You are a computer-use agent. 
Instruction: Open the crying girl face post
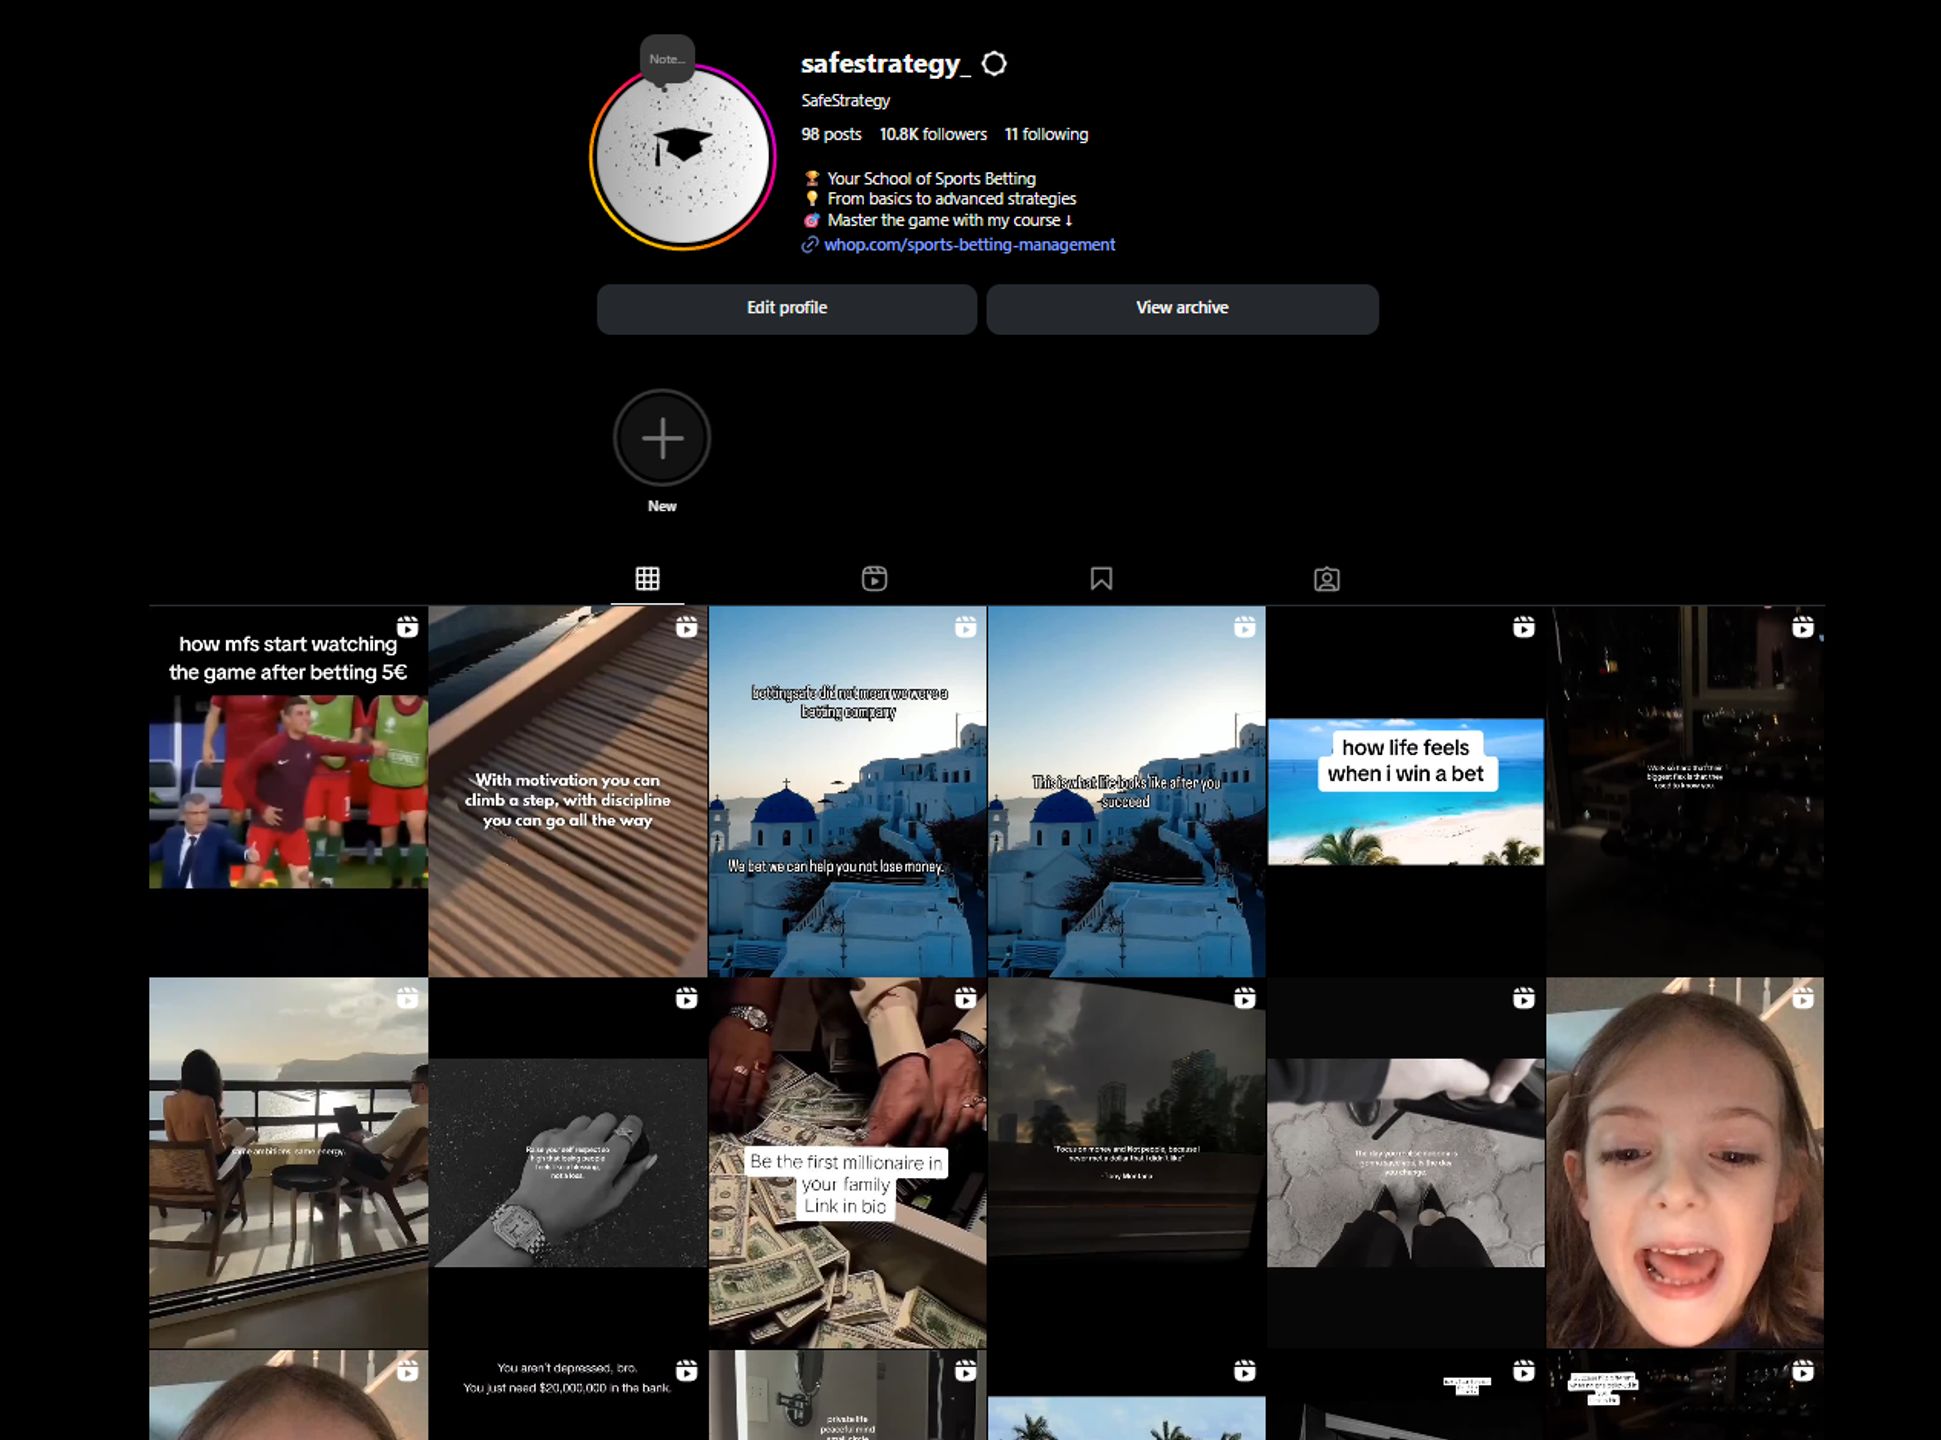tap(1685, 1163)
